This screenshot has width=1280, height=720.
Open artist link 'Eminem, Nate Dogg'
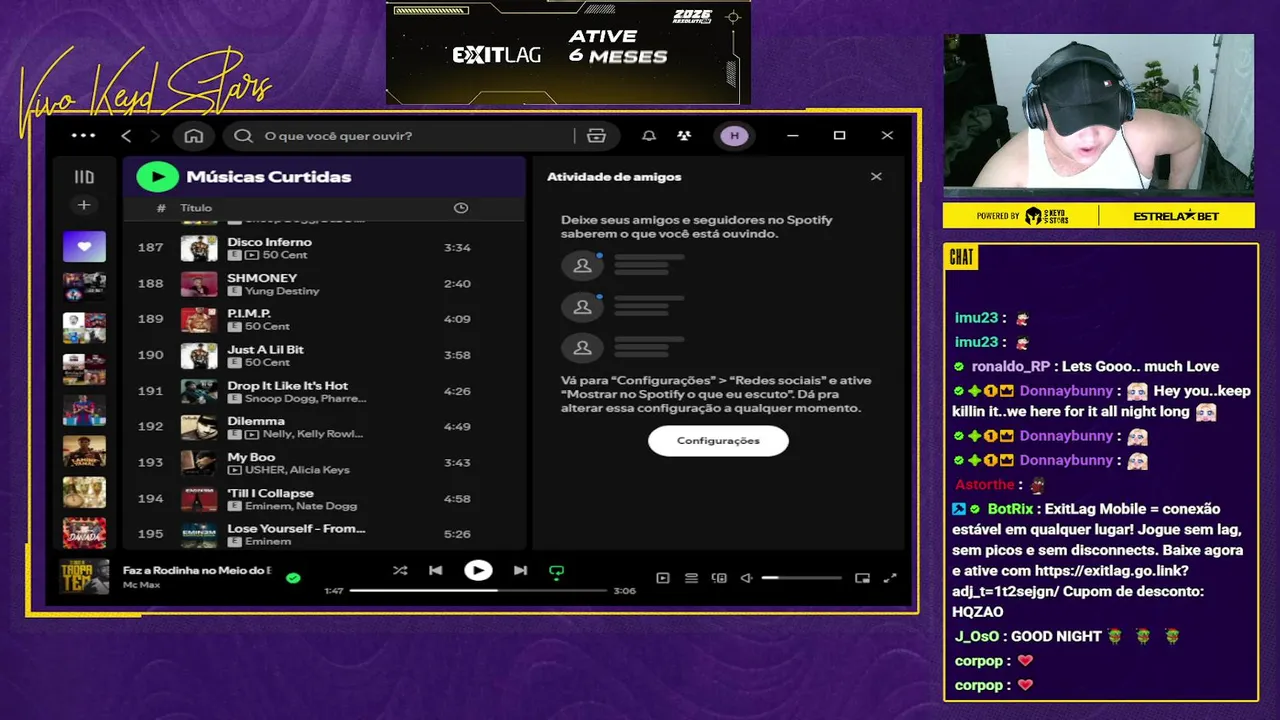click(x=301, y=506)
